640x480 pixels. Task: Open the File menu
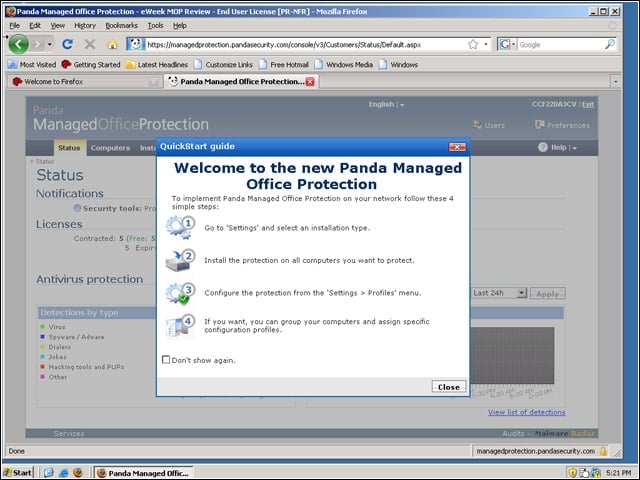pyautogui.click(x=14, y=25)
